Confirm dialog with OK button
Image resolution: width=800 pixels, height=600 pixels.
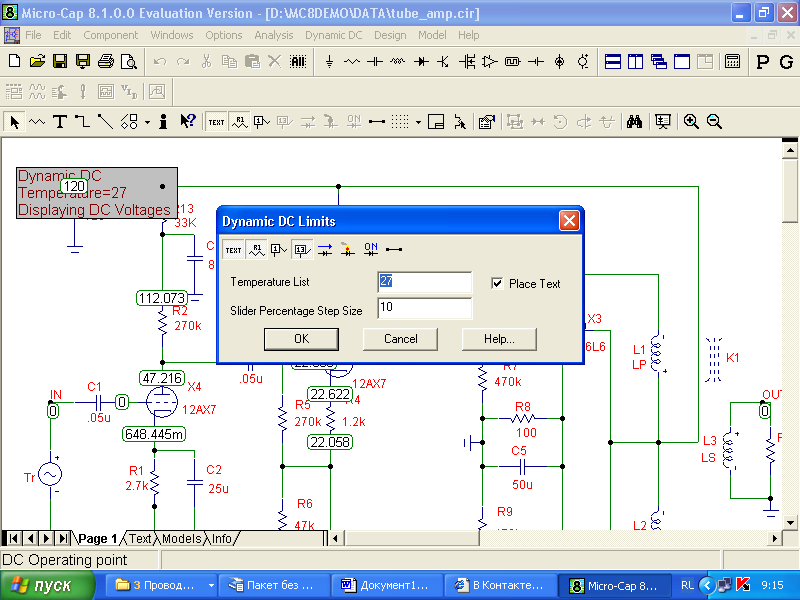[301, 339]
